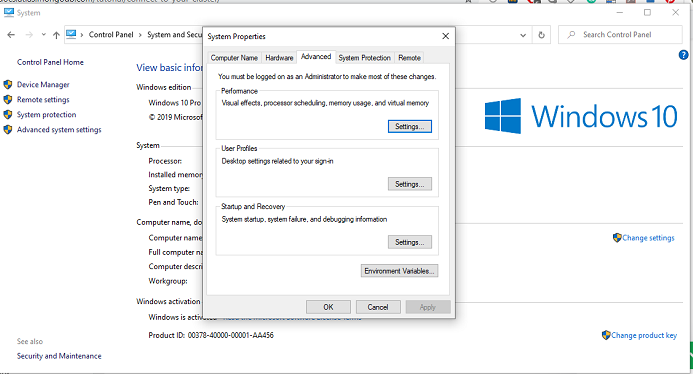Click in the Search Control Panel field
The width and height of the screenshot is (693, 374).
620,34
